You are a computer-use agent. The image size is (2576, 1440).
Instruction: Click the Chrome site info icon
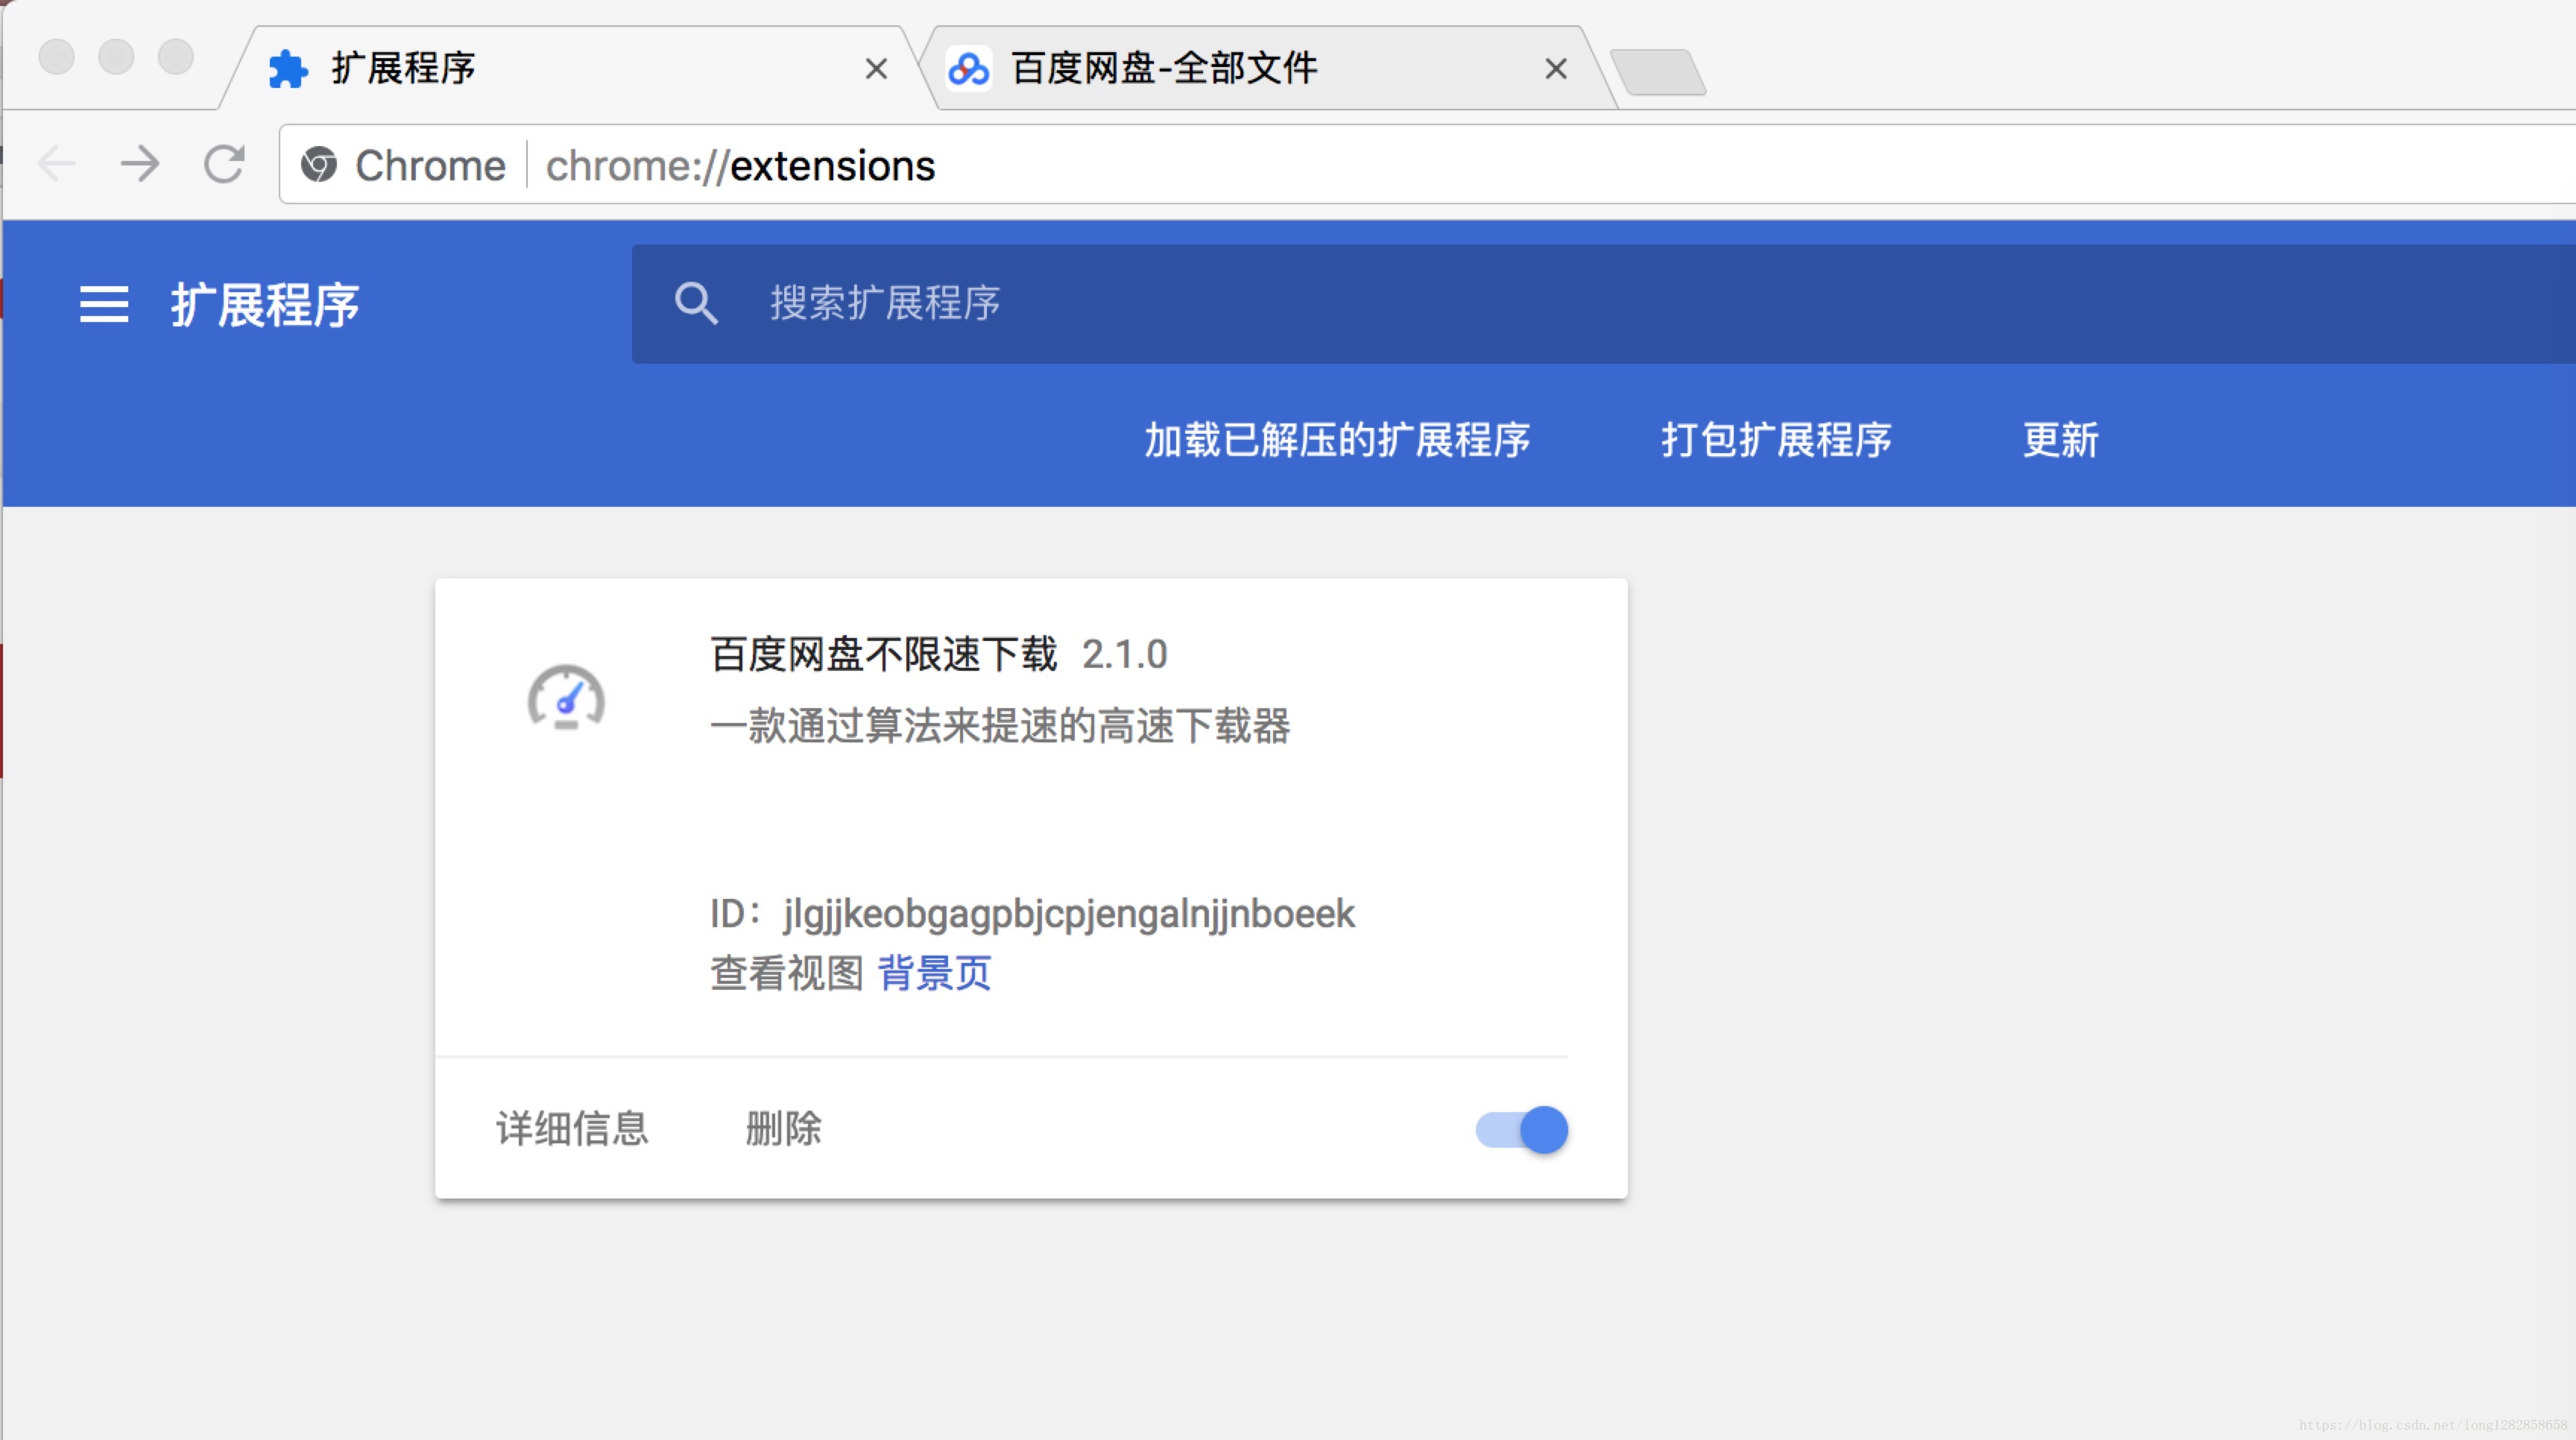(x=319, y=165)
